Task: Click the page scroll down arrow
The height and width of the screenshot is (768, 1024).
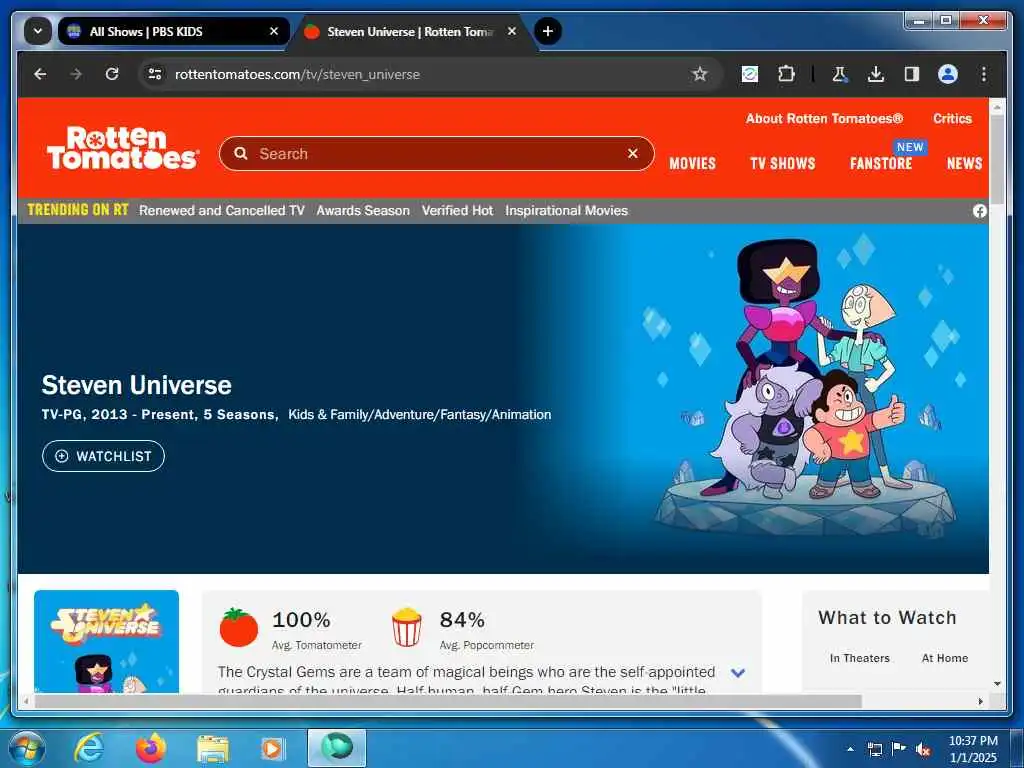Action: click(x=997, y=684)
